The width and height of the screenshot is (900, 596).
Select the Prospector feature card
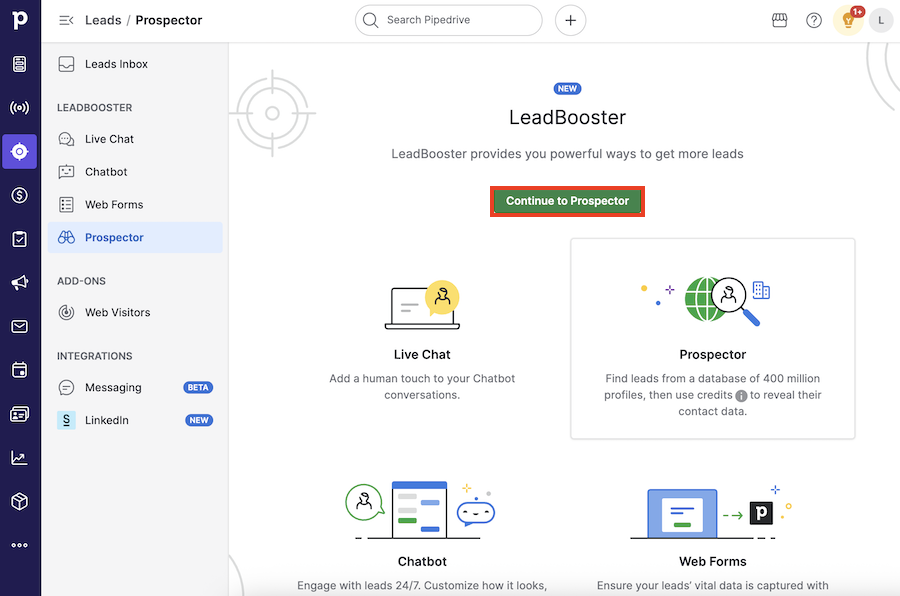pyautogui.click(x=712, y=338)
